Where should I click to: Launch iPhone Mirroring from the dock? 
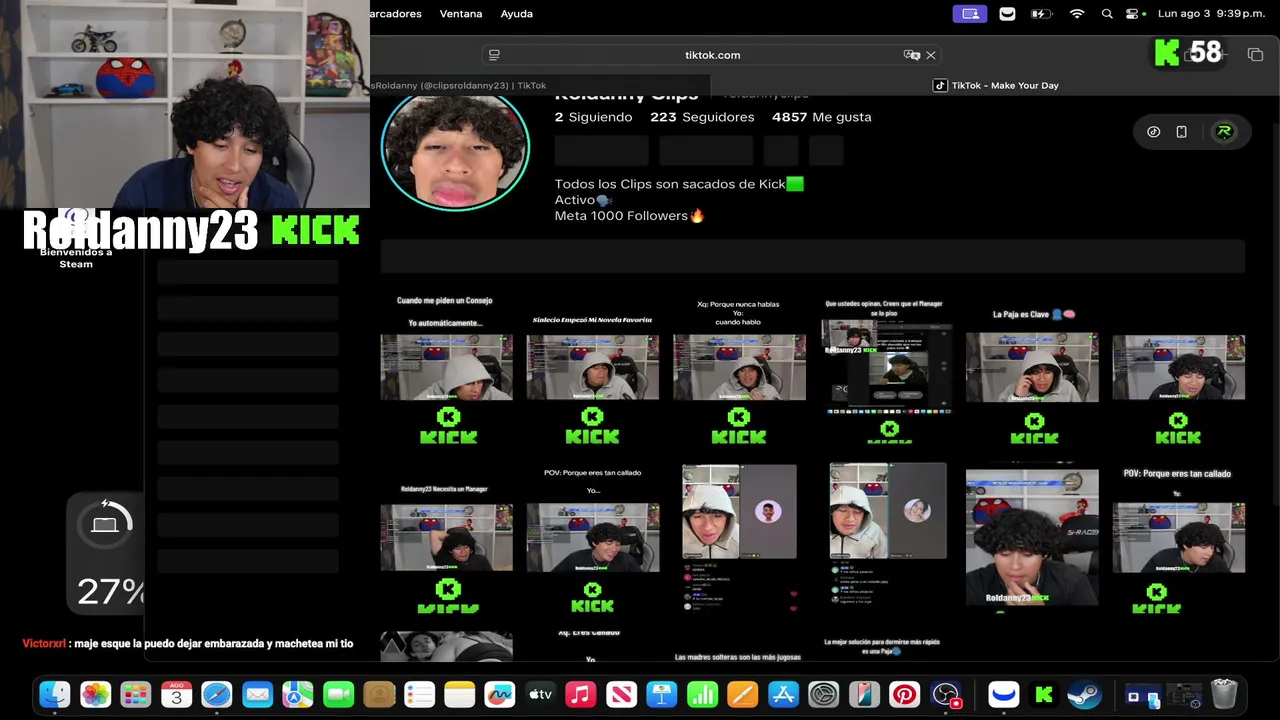click(x=864, y=694)
